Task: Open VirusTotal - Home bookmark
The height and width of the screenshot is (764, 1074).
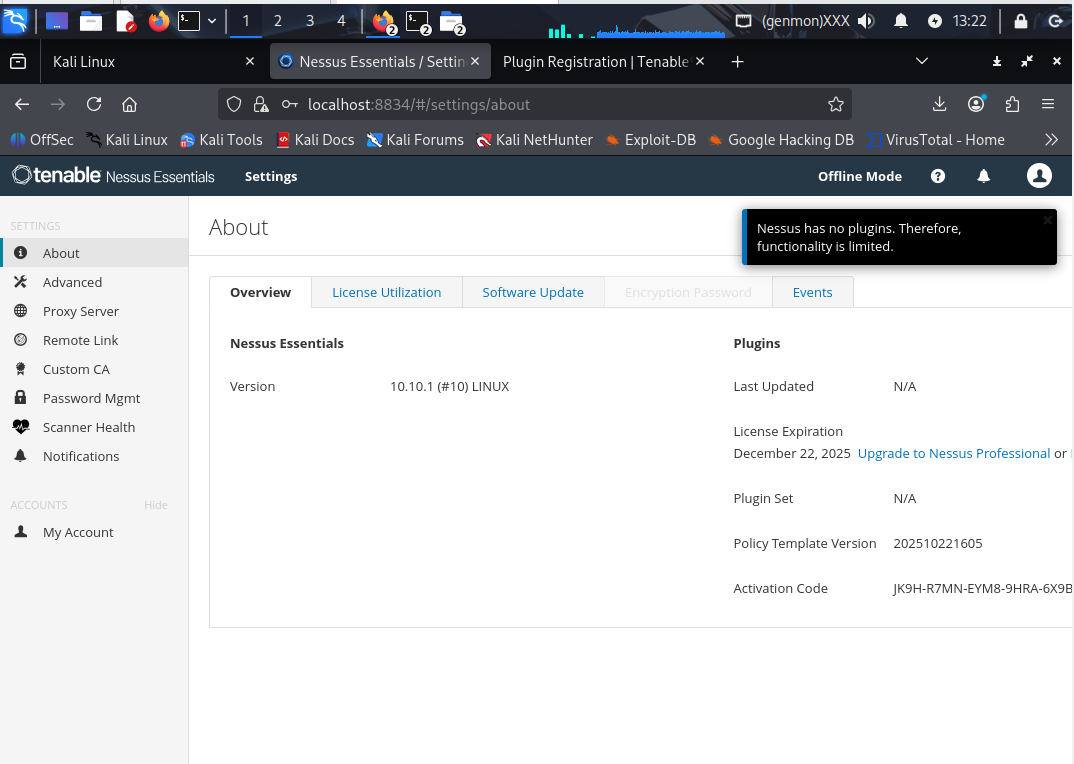Action: [x=935, y=140]
